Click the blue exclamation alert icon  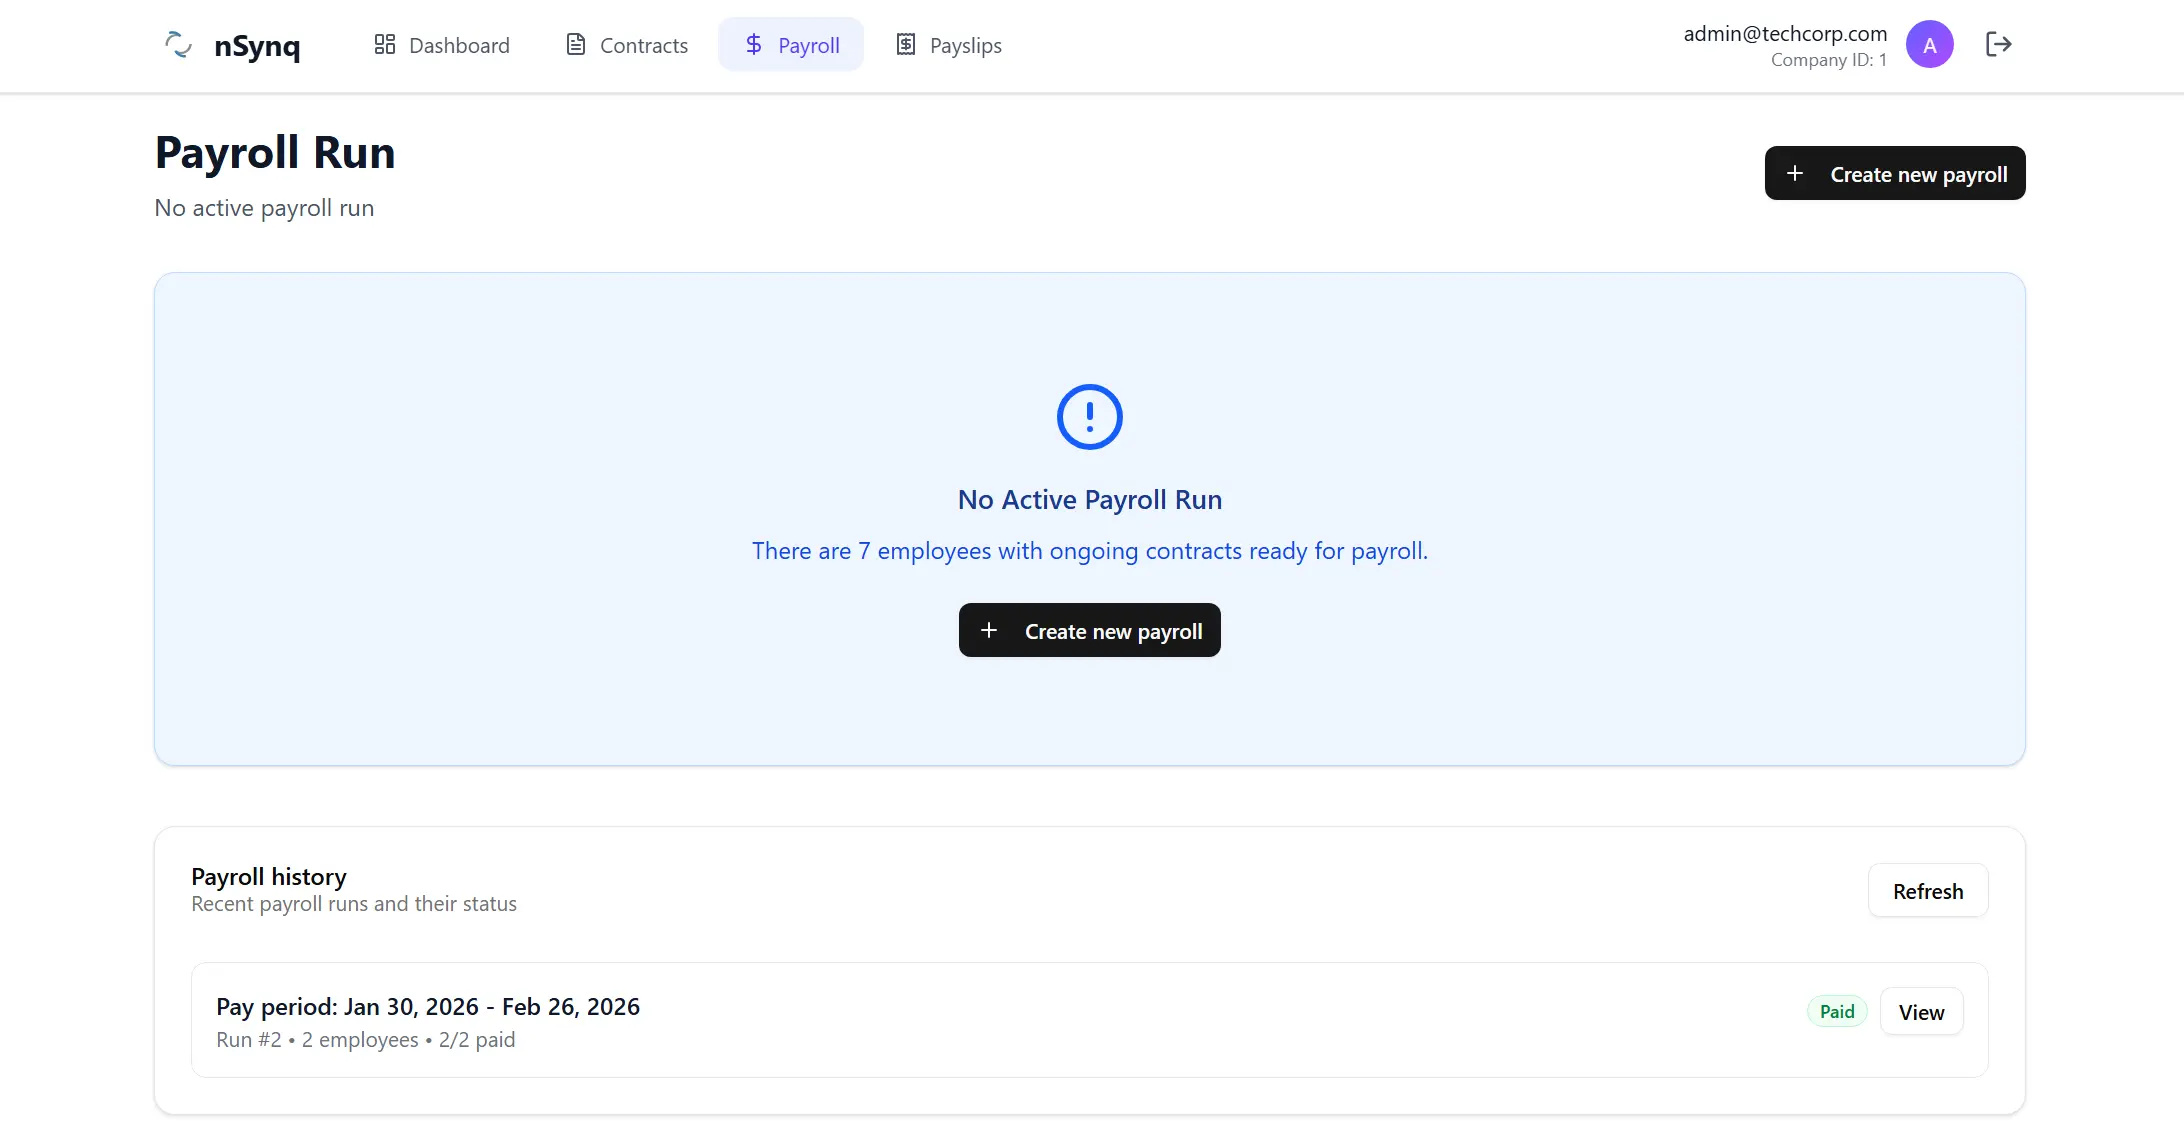[1089, 417]
